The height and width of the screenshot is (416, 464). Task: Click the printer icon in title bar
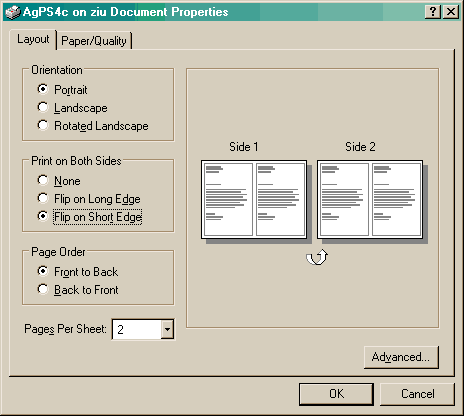click(13, 12)
